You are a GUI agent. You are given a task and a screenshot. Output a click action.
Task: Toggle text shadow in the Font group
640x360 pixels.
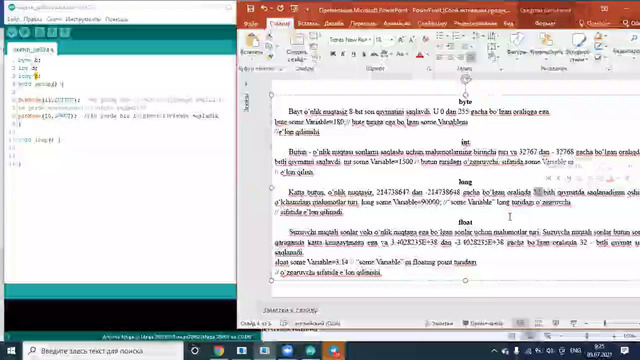coord(364,54)
